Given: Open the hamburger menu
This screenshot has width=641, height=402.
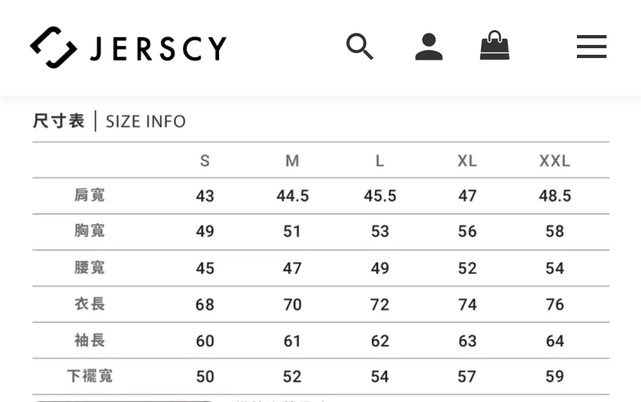Looking at the screenshot, I should (x=591, y=46).
